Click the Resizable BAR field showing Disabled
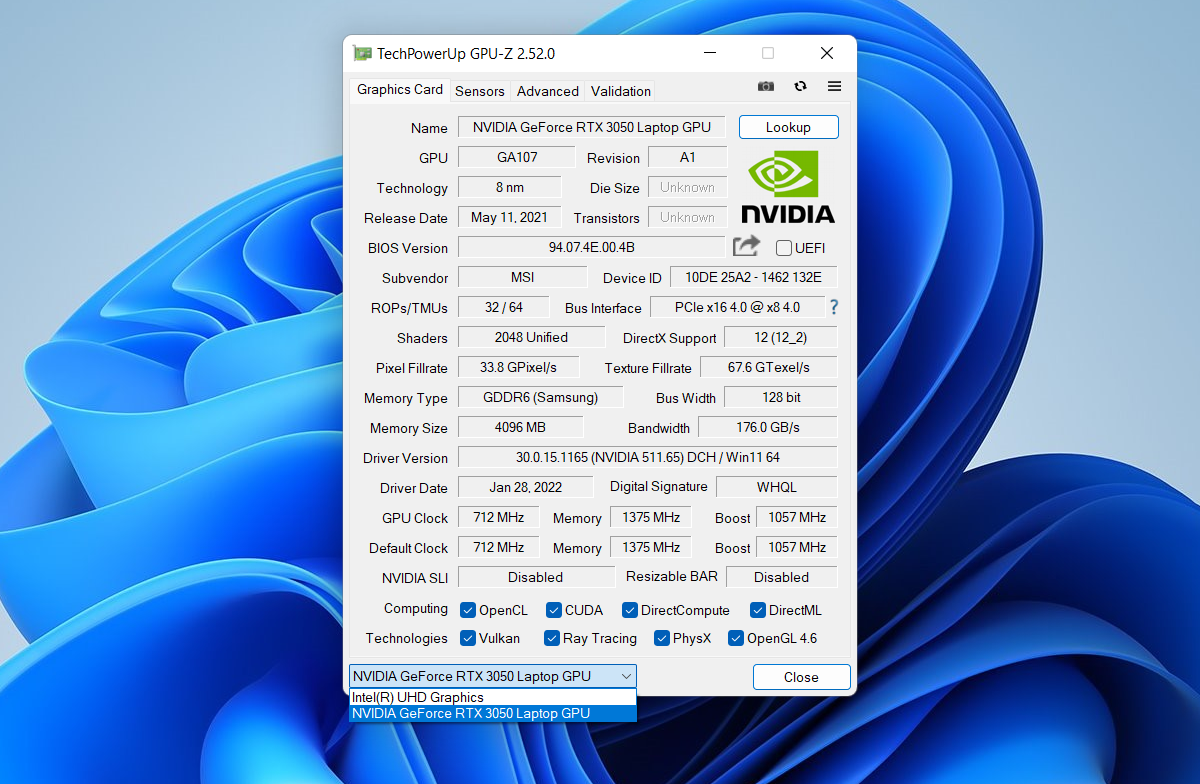Image resolution: width=1200 pixels, height=784 pixels. point(782,577)
